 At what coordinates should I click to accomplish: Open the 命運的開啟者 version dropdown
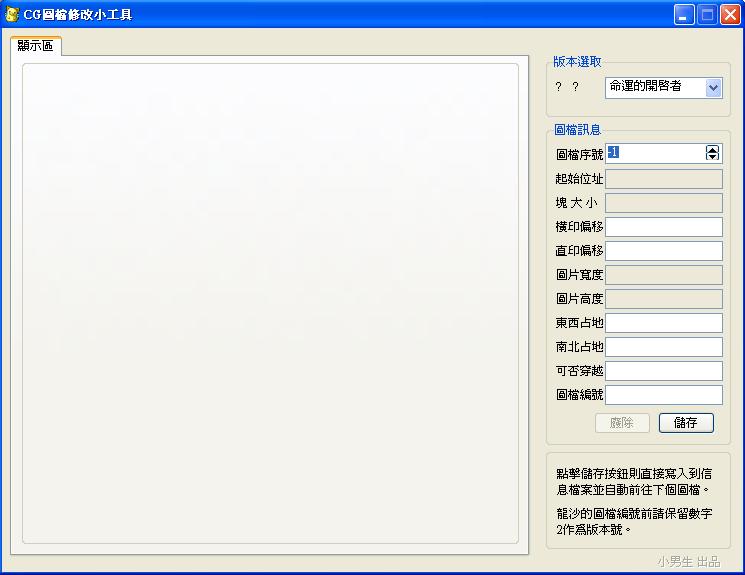tap(713, 87)
